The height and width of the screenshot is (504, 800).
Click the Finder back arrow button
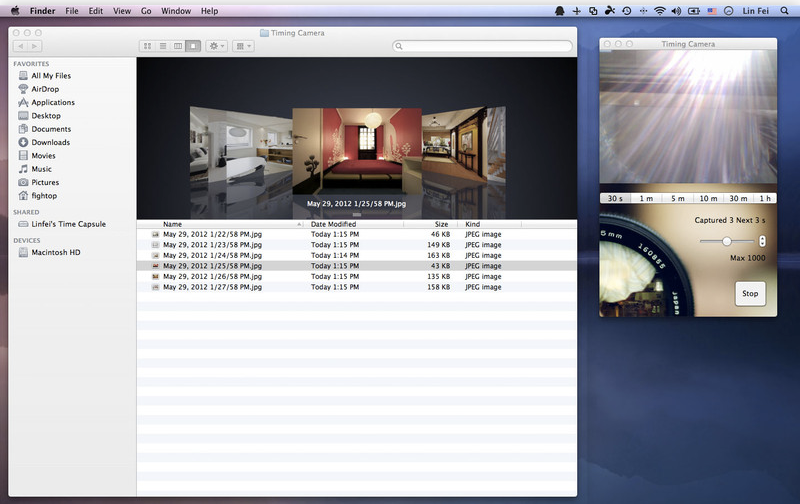coord(22,46)
